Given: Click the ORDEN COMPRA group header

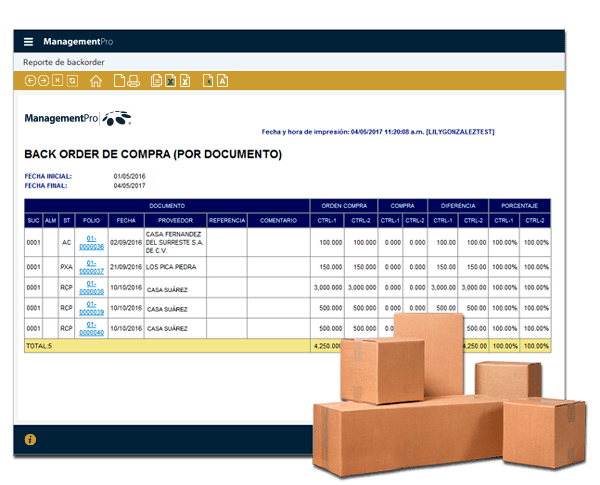Looking at the screenshot, I should pyautogui.click(x=344, y=206).
